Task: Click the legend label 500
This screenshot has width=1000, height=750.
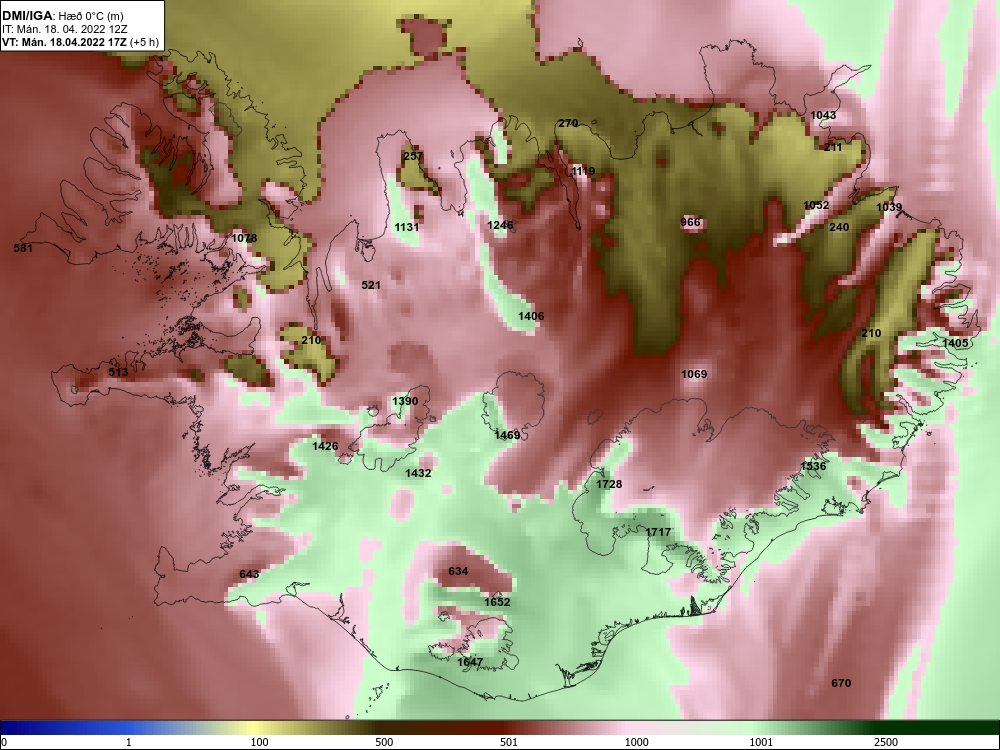Action: click(x=384, y=742)
